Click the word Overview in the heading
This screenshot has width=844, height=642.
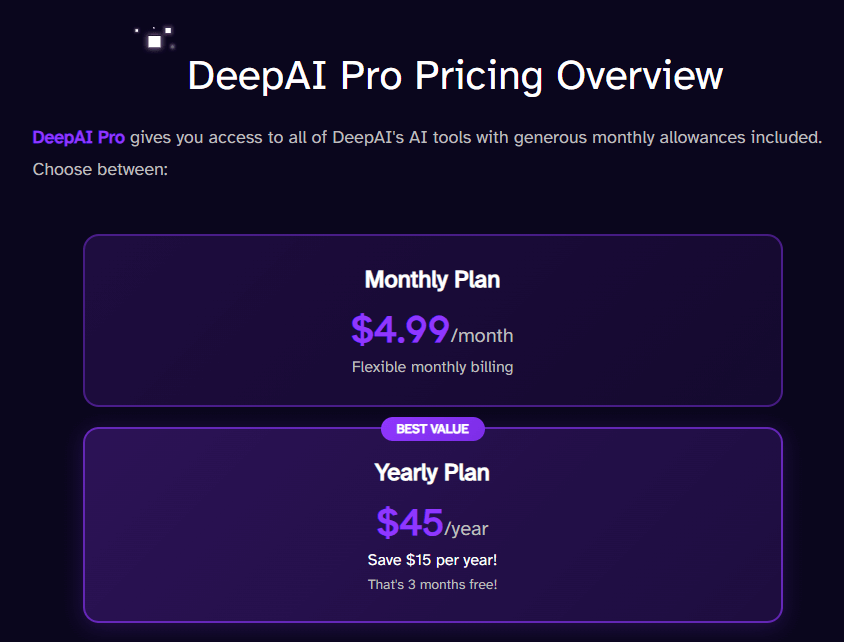(639, 76)
